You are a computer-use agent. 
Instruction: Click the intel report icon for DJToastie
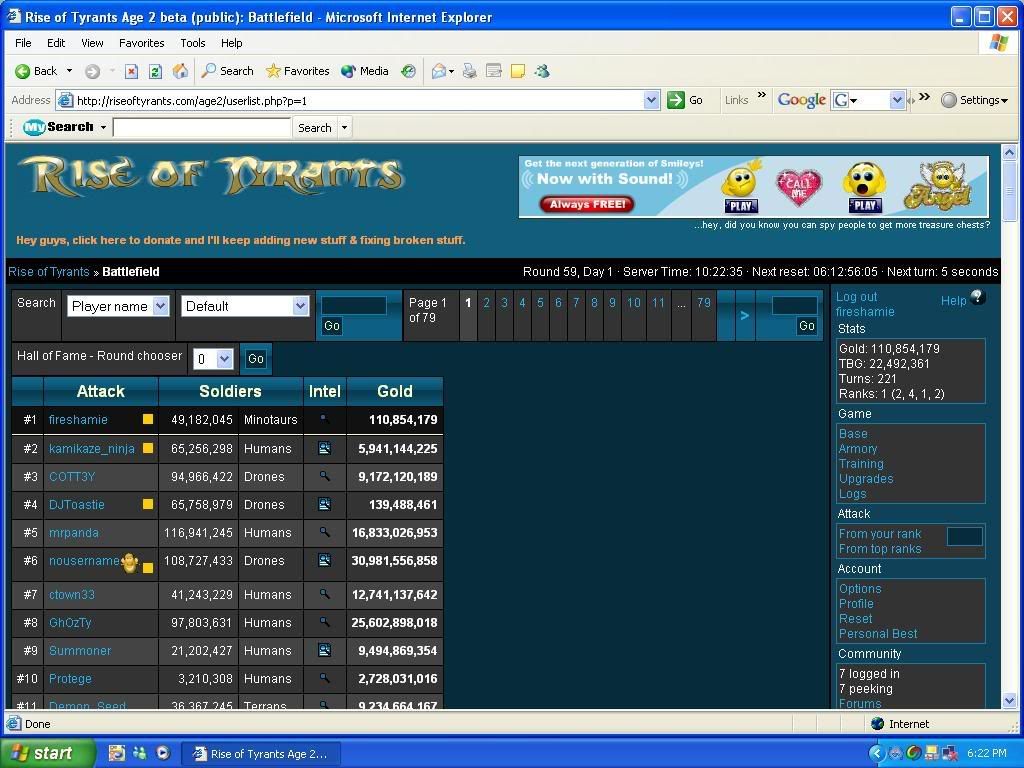325,504
